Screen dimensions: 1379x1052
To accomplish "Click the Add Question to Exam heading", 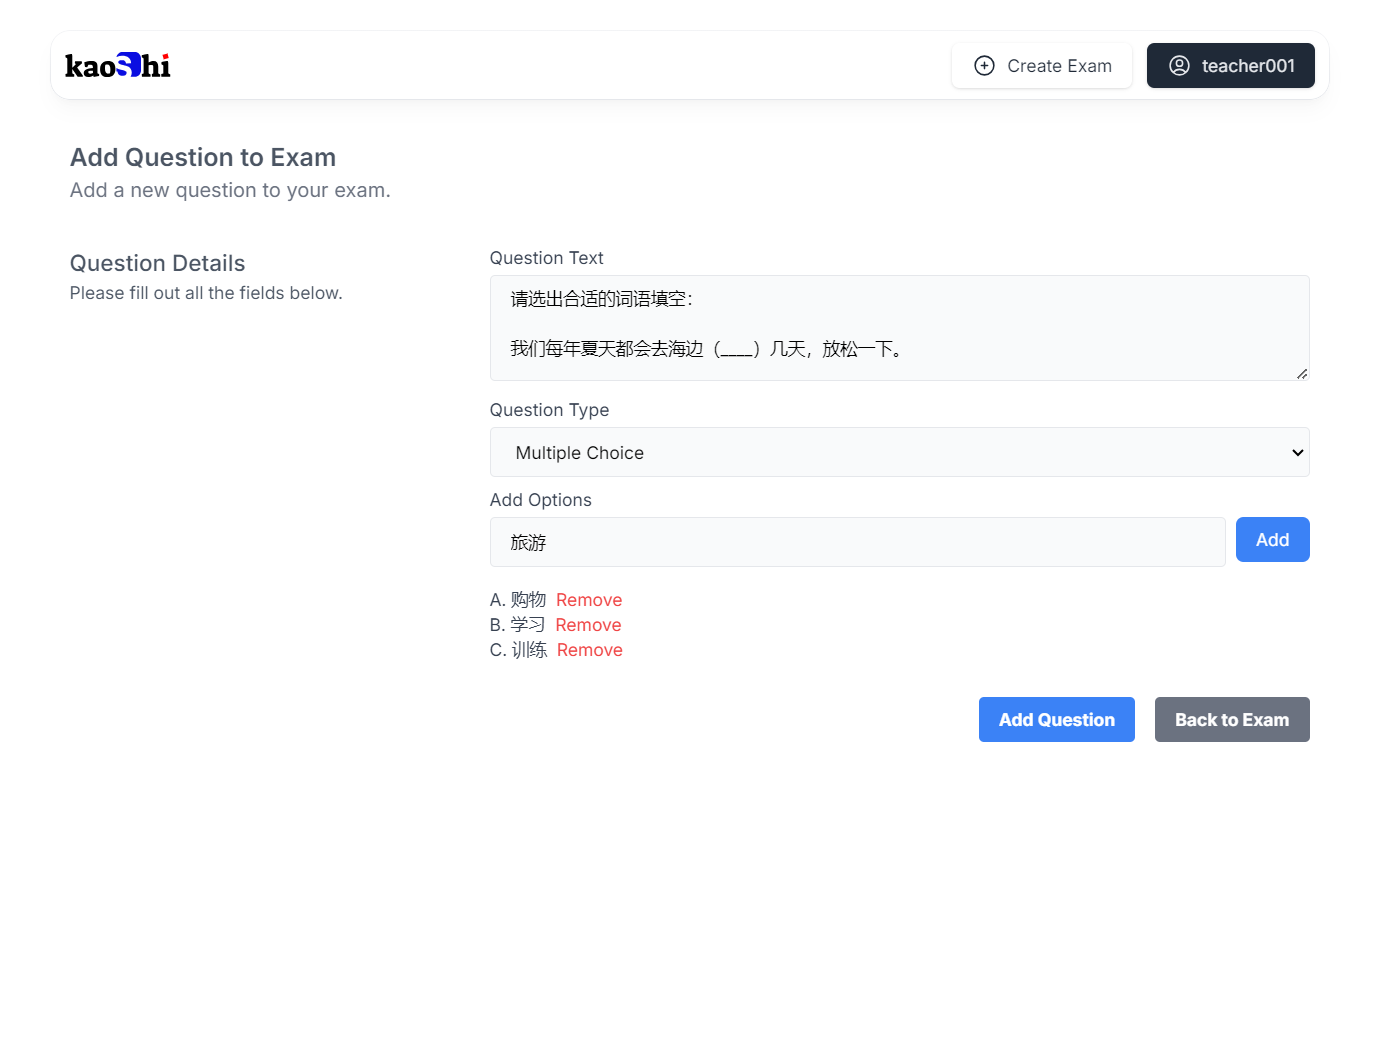I will 203,157.
